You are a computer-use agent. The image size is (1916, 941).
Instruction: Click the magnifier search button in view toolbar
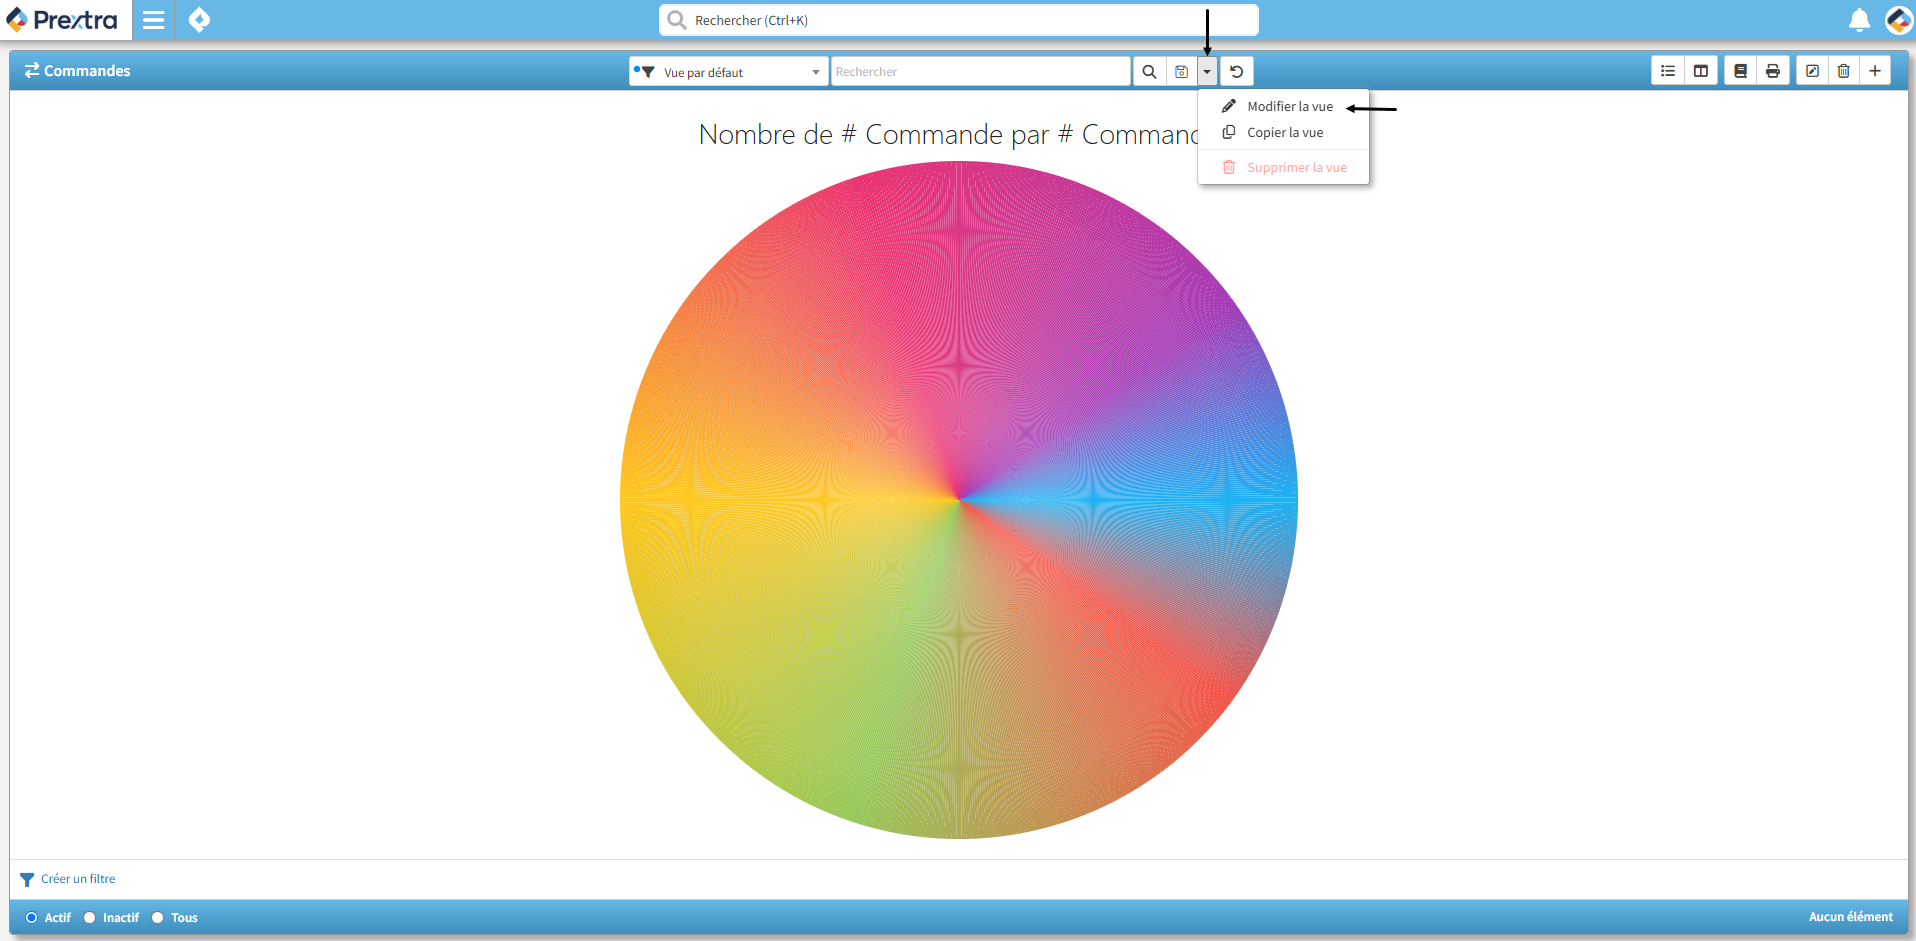[1149, 72]
